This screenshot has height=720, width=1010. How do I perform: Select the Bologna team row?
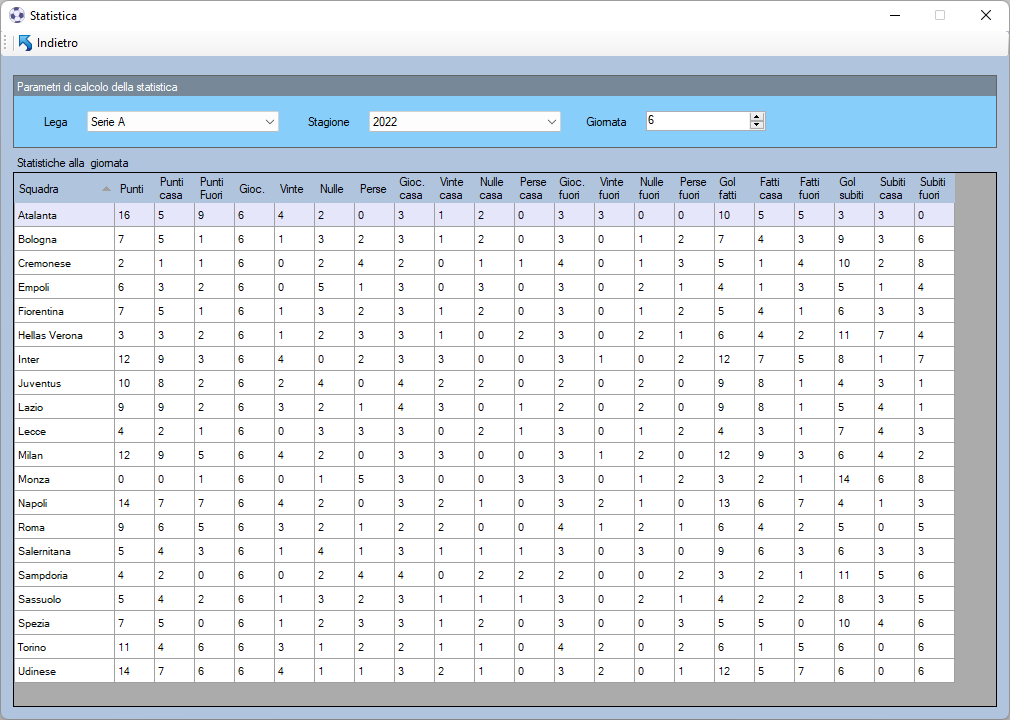click(484, 239)
